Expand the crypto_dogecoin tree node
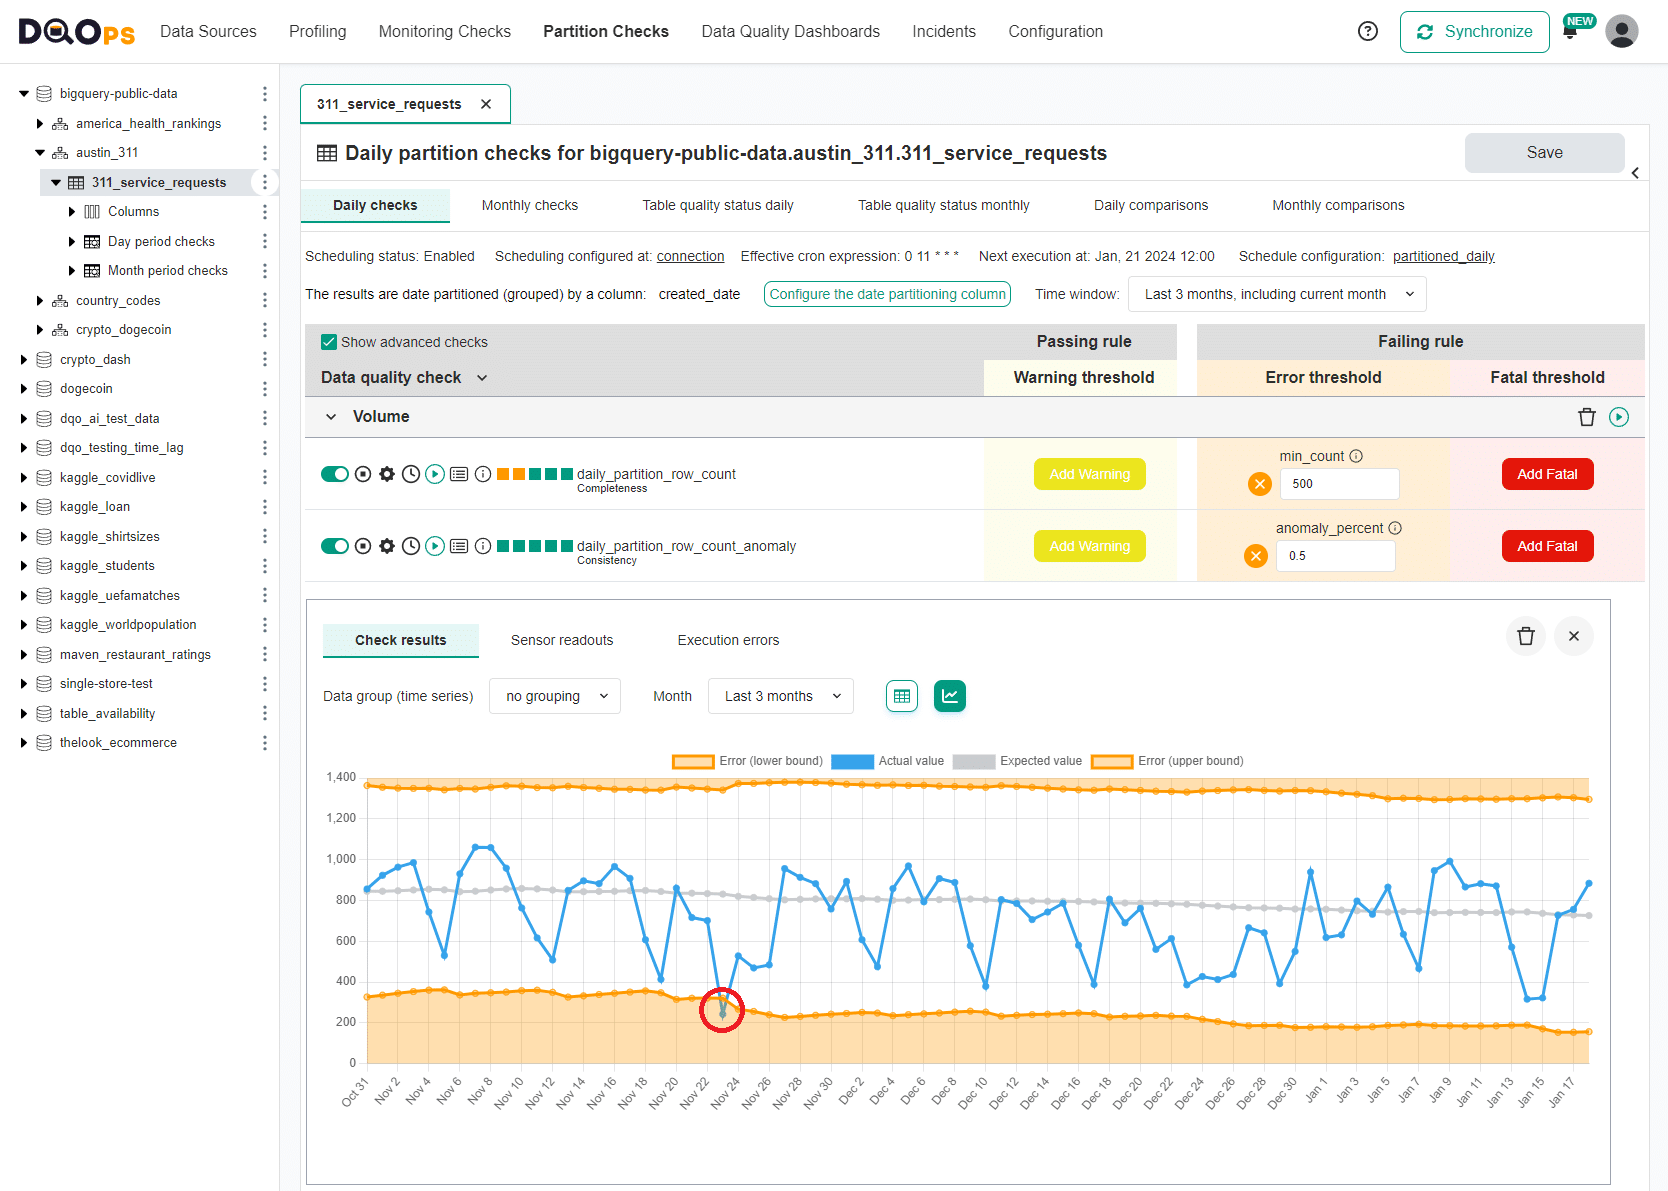The image size is (1668, 1191). click(40, 329)
